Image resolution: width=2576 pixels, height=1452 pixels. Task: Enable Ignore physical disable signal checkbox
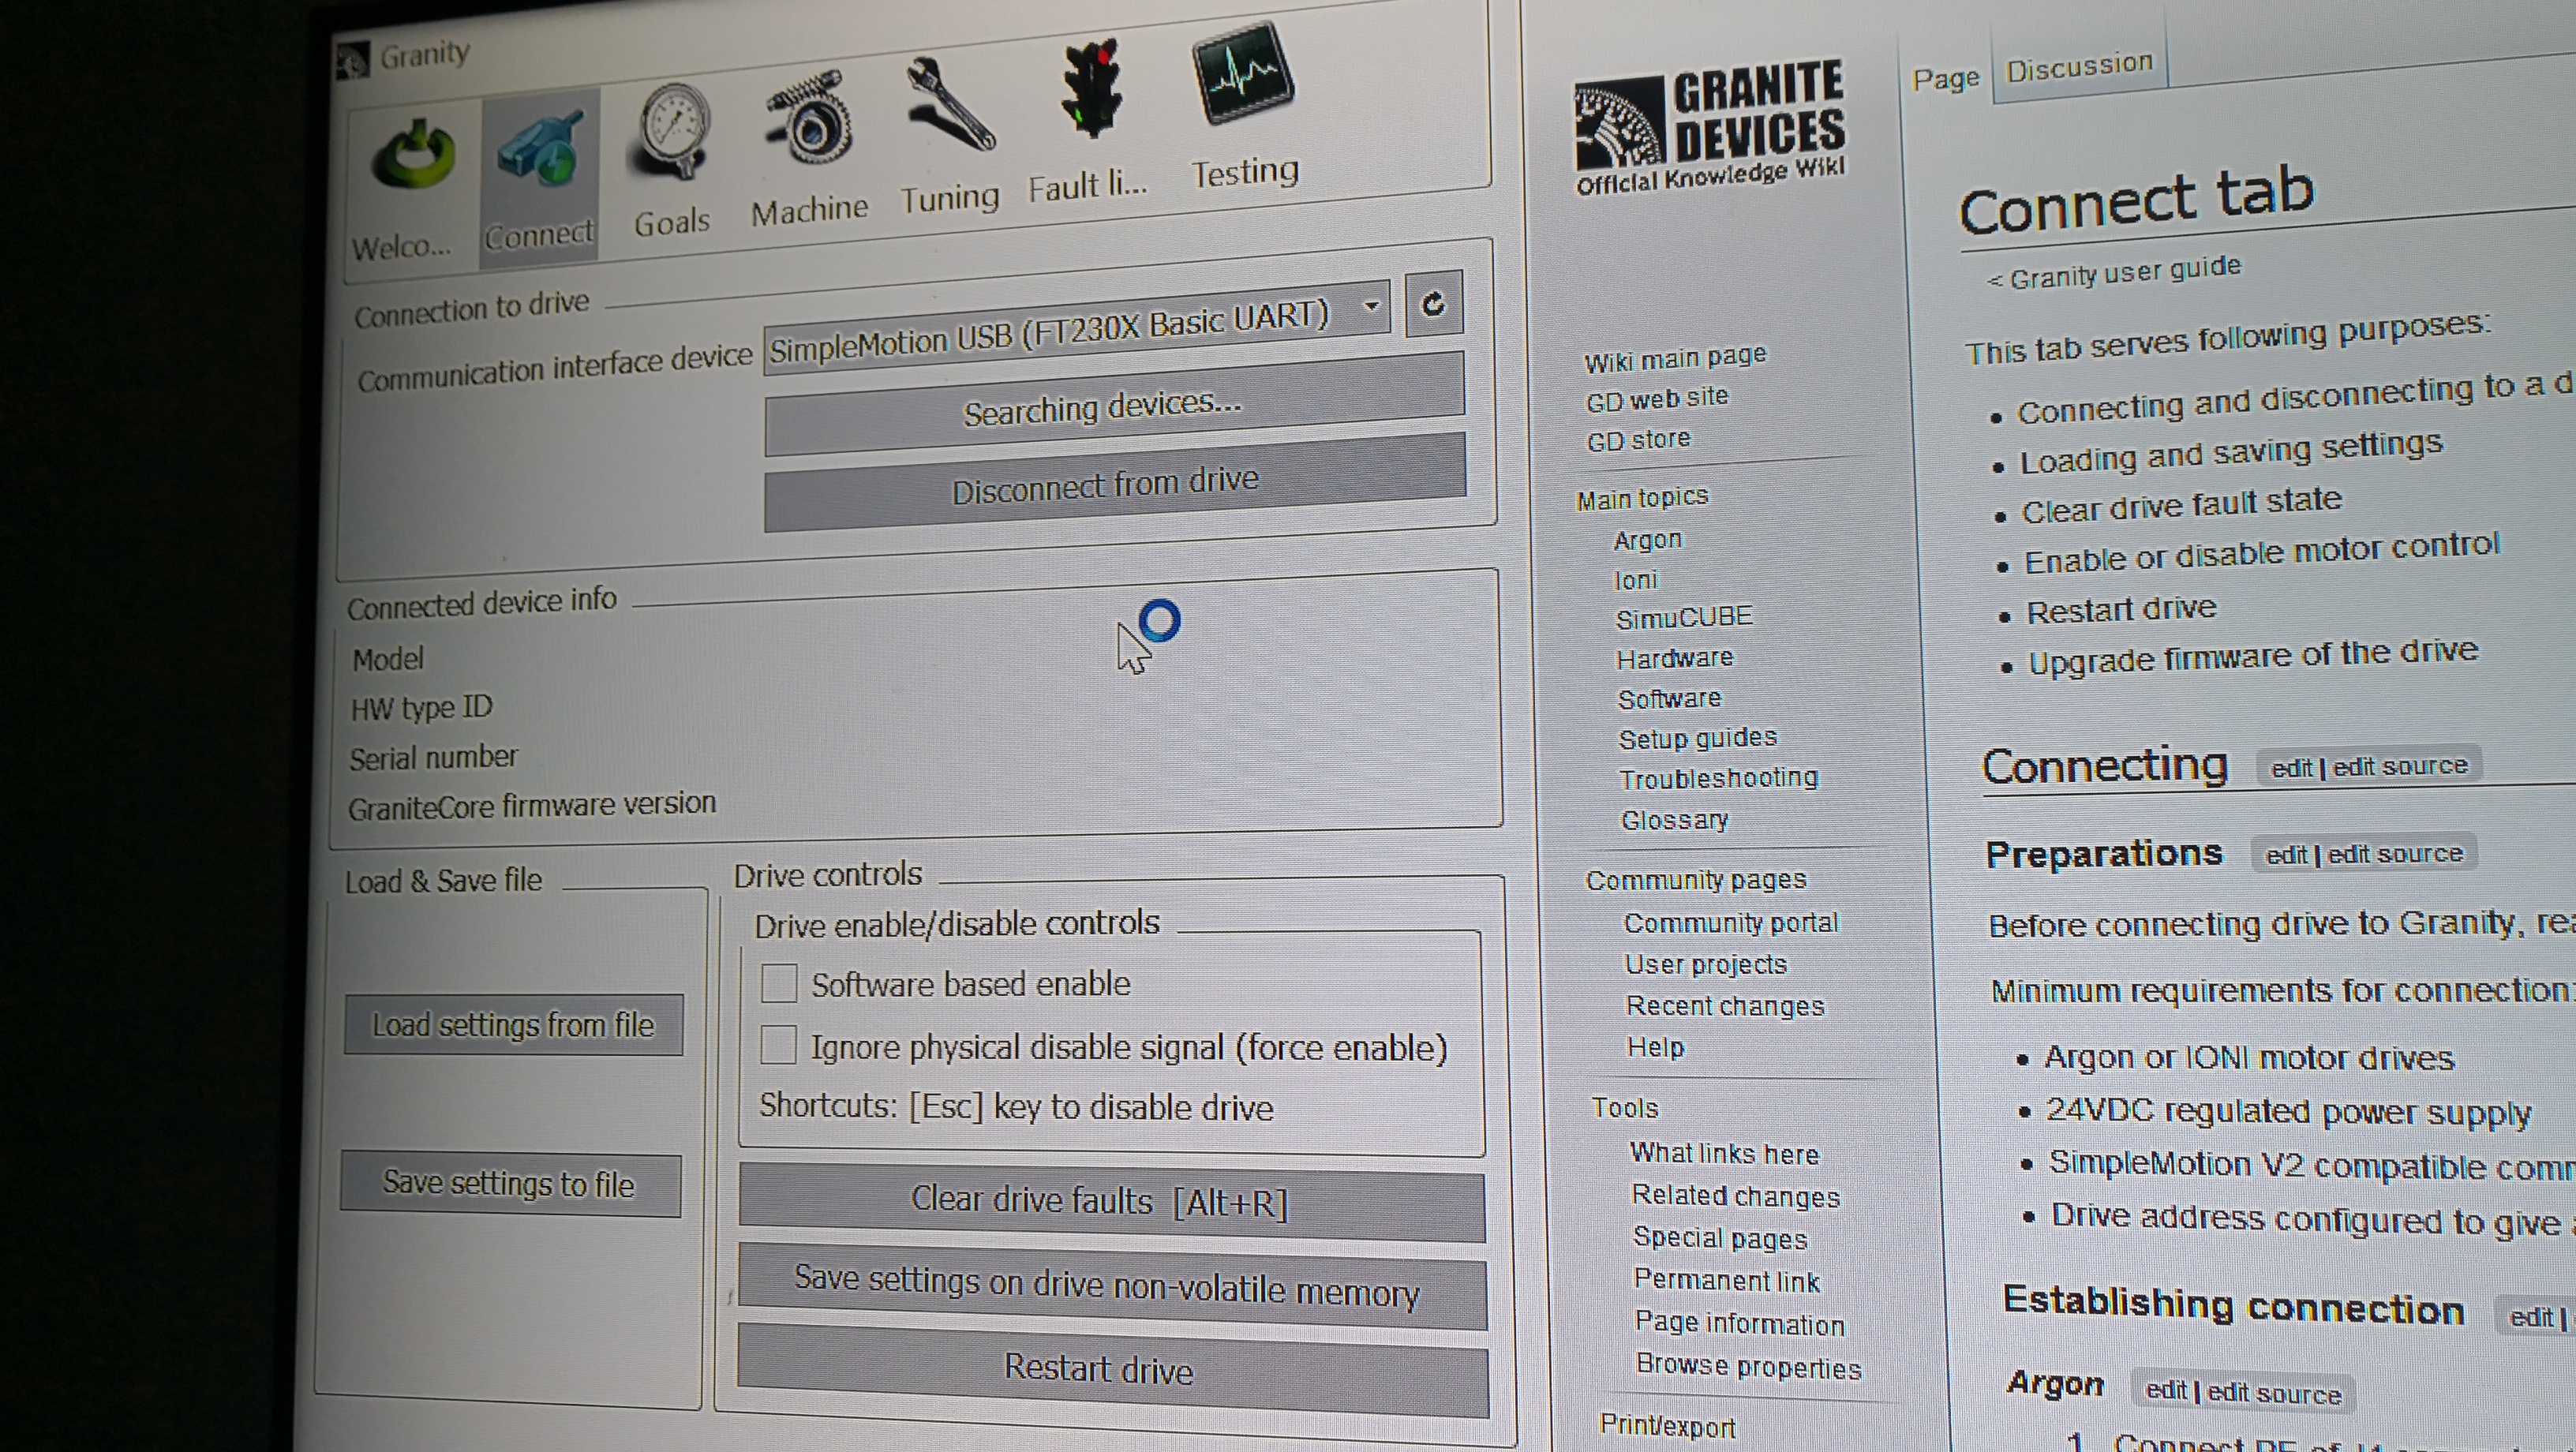point(775,1047)
